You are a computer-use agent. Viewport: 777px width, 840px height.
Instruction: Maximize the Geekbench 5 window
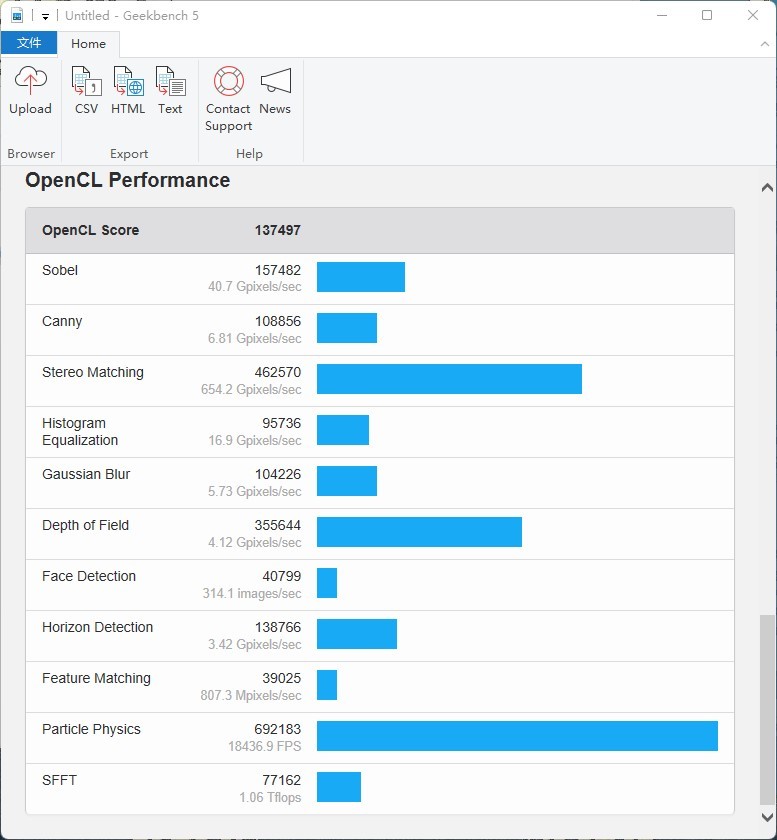coord(707,15)
